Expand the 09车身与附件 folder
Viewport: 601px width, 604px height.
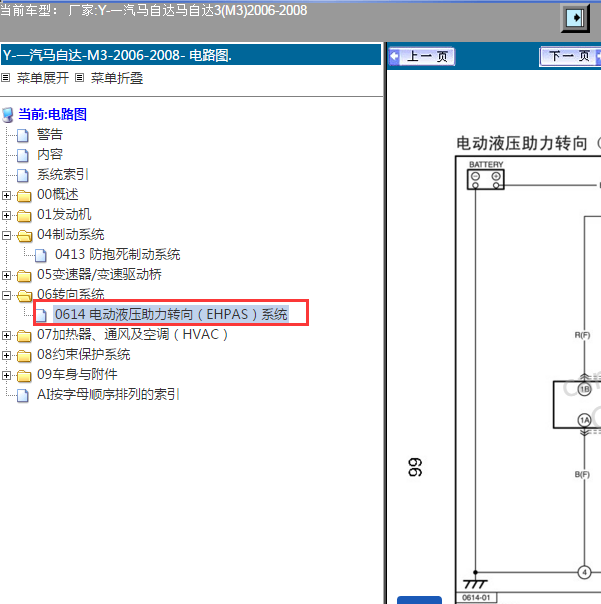(6, 376)
